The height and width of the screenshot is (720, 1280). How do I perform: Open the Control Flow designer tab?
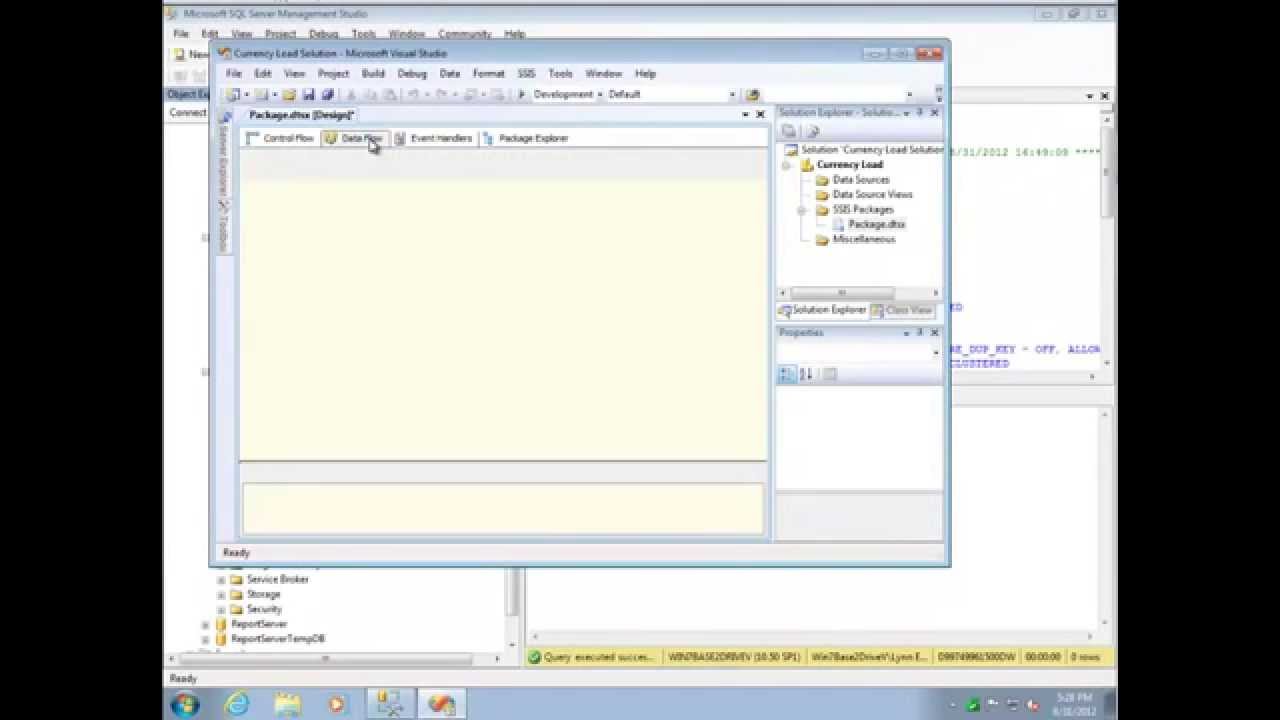[280, 138]
